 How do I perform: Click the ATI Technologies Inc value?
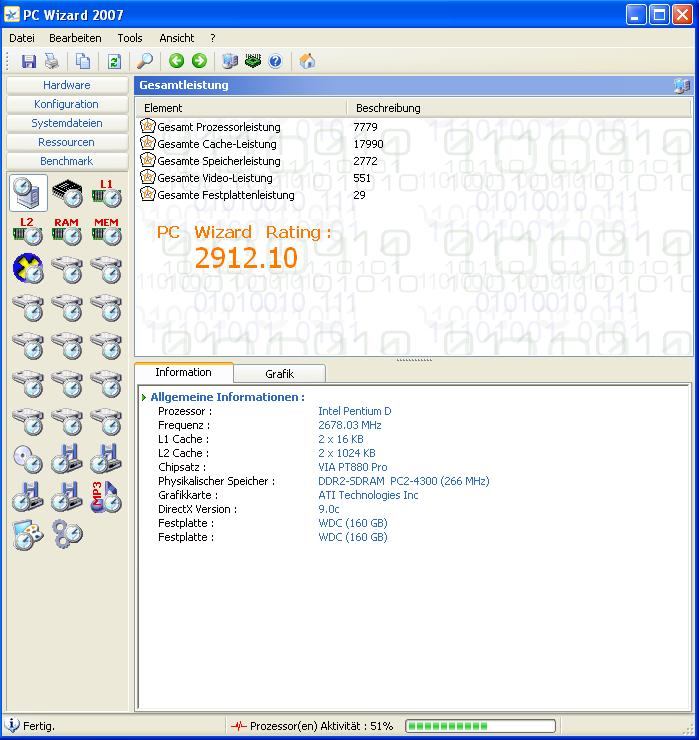(x=368, y=495)
